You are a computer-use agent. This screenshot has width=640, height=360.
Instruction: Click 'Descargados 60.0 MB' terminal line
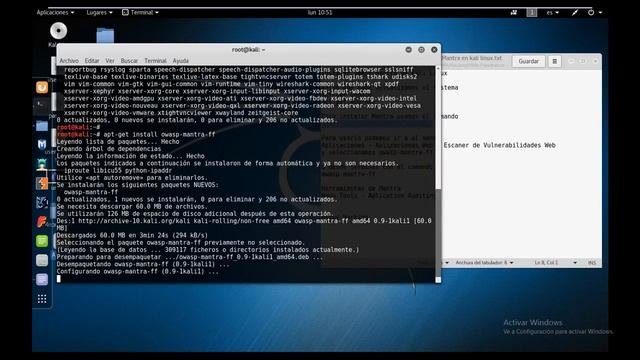[132, 236]
